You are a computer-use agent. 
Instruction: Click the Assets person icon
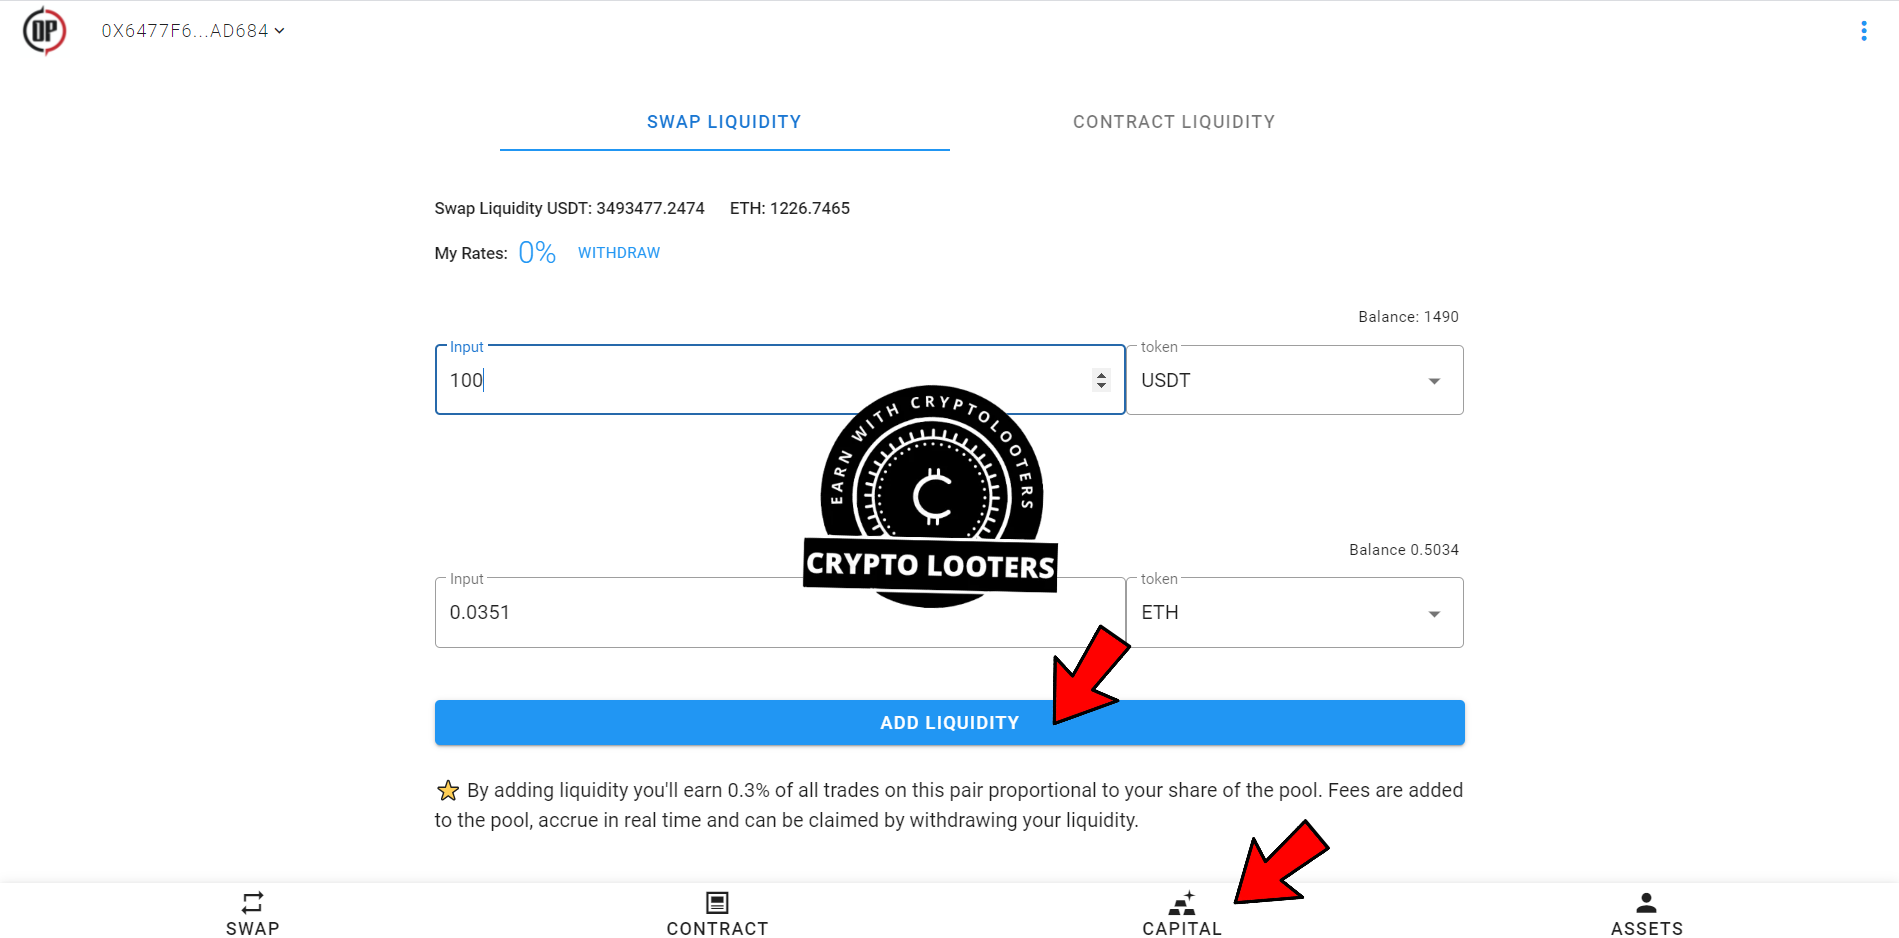click(1646, 902)
